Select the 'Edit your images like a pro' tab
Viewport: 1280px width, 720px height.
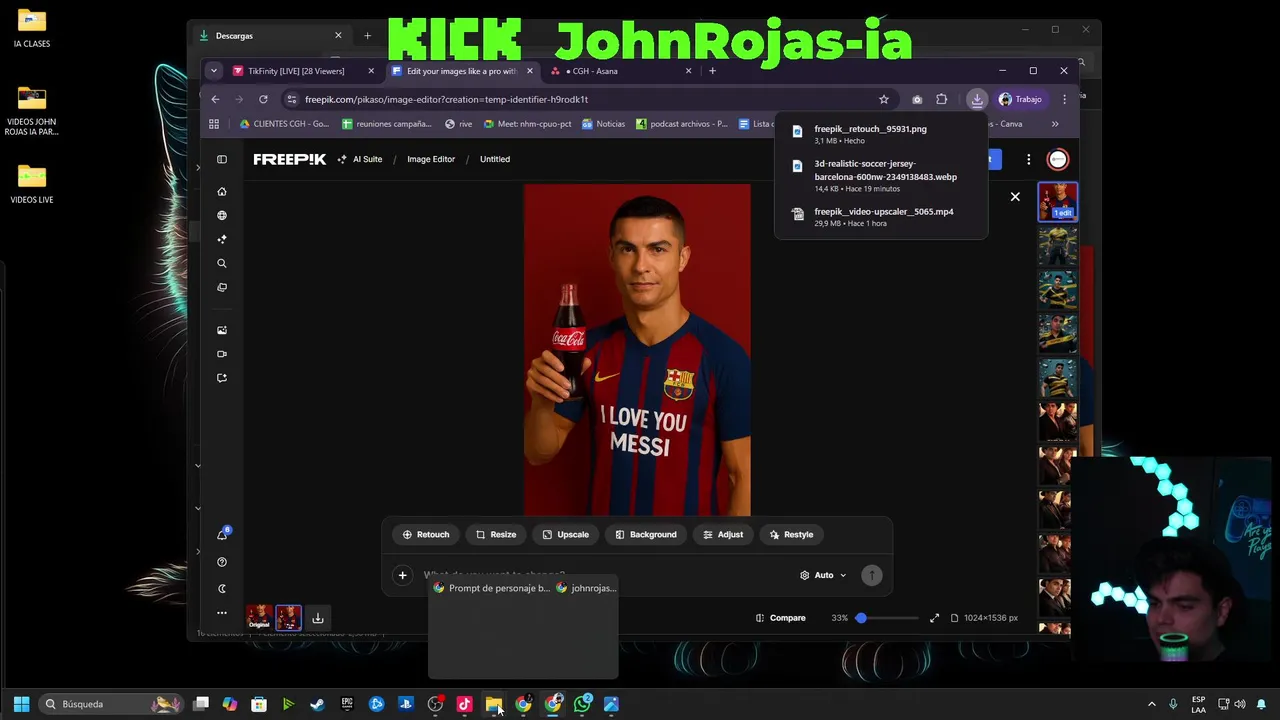pyautogui.click(x=462, y=71)
